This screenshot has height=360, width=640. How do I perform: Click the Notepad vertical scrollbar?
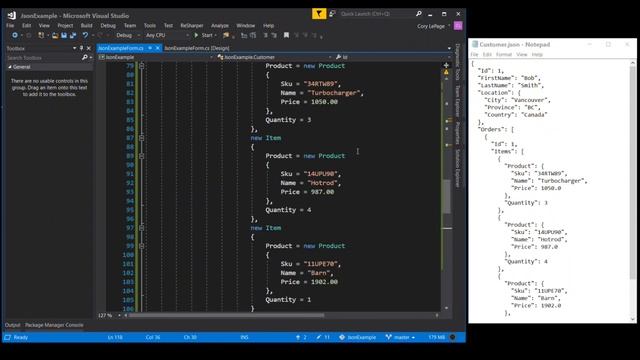click(633, 191)
